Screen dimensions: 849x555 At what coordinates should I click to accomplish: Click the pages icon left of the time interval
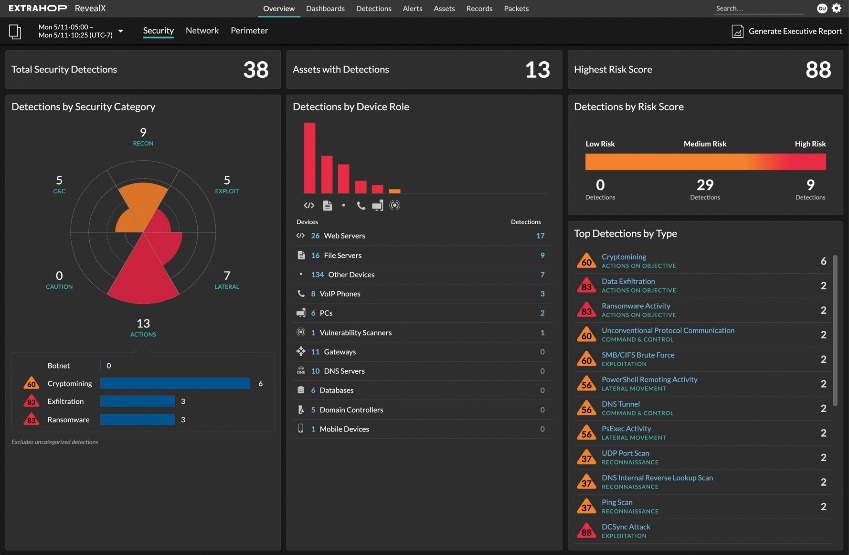15,31
